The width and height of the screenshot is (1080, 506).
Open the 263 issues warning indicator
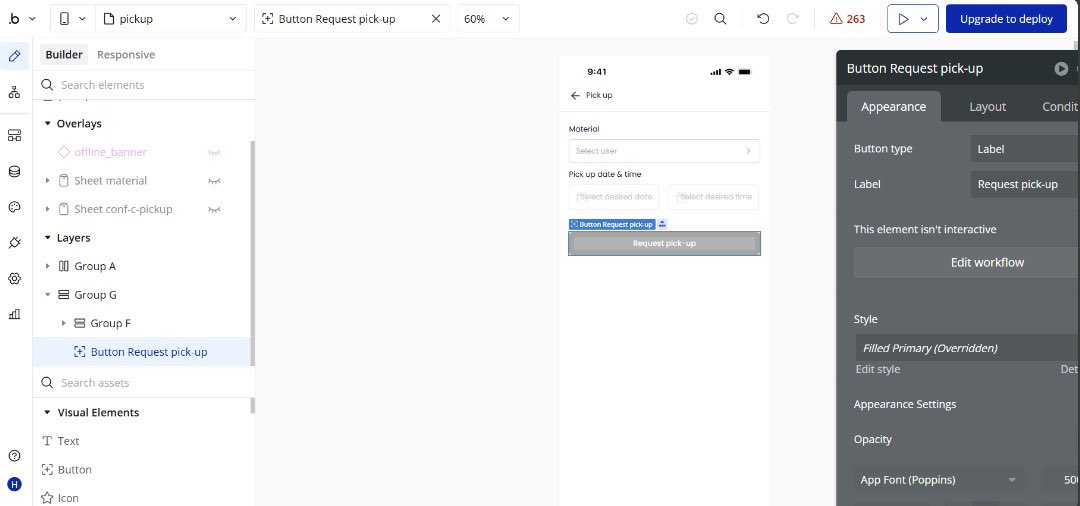click(847, 19)
